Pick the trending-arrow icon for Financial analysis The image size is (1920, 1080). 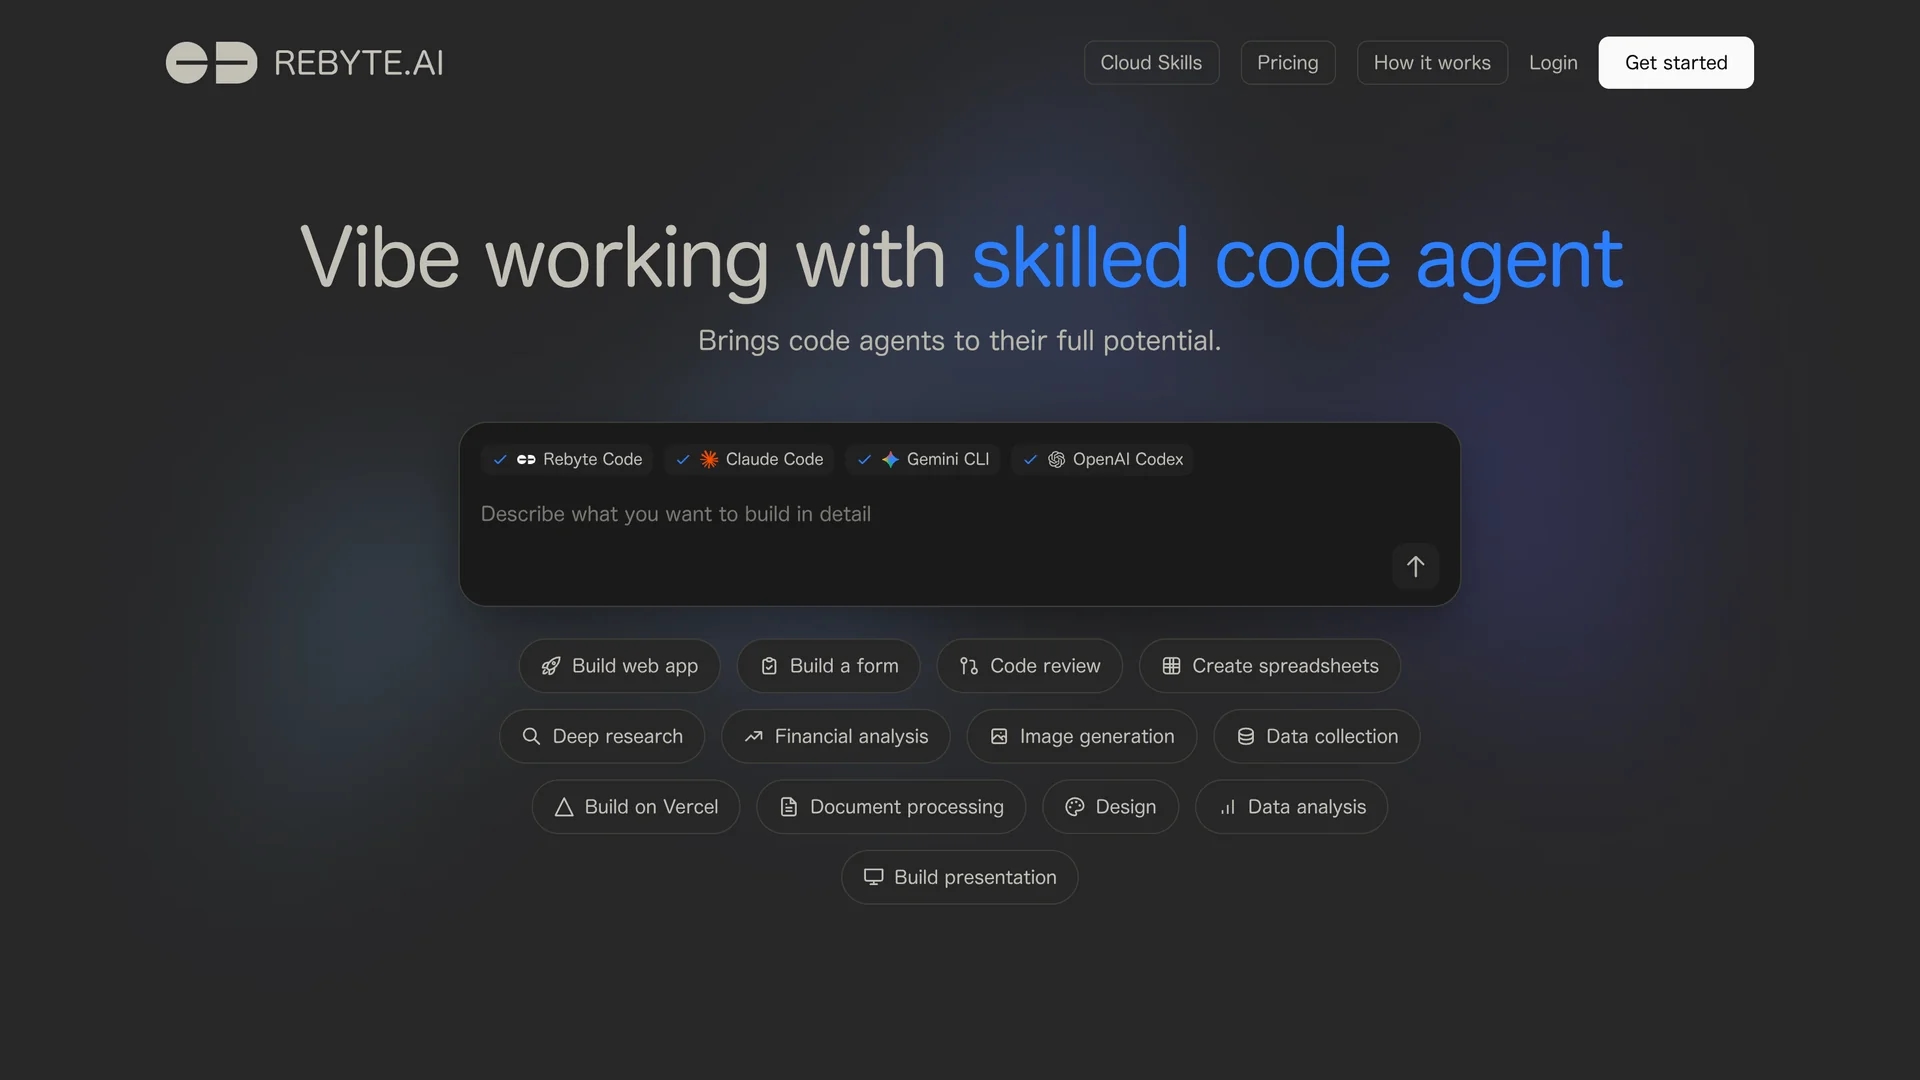point(754,736)
